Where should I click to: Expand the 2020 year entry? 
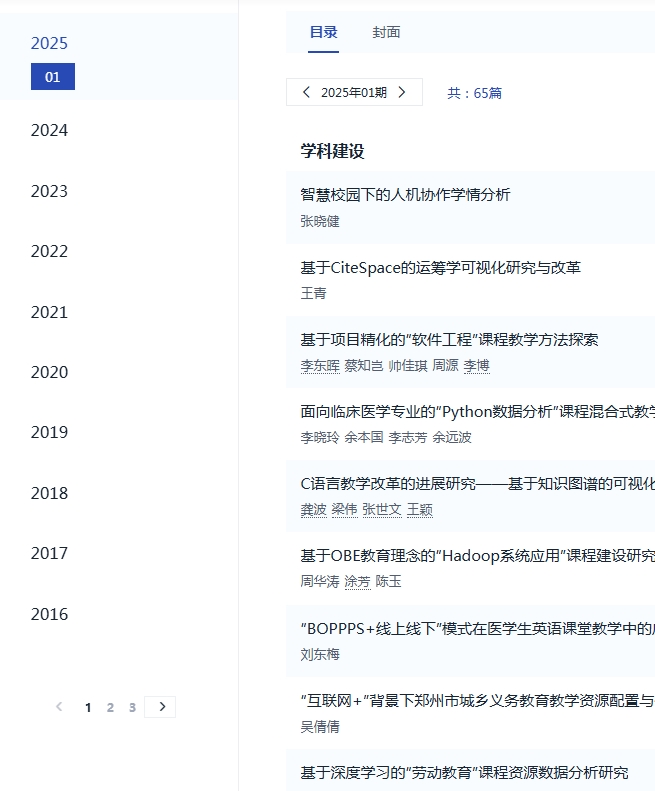tap(49, 372)
